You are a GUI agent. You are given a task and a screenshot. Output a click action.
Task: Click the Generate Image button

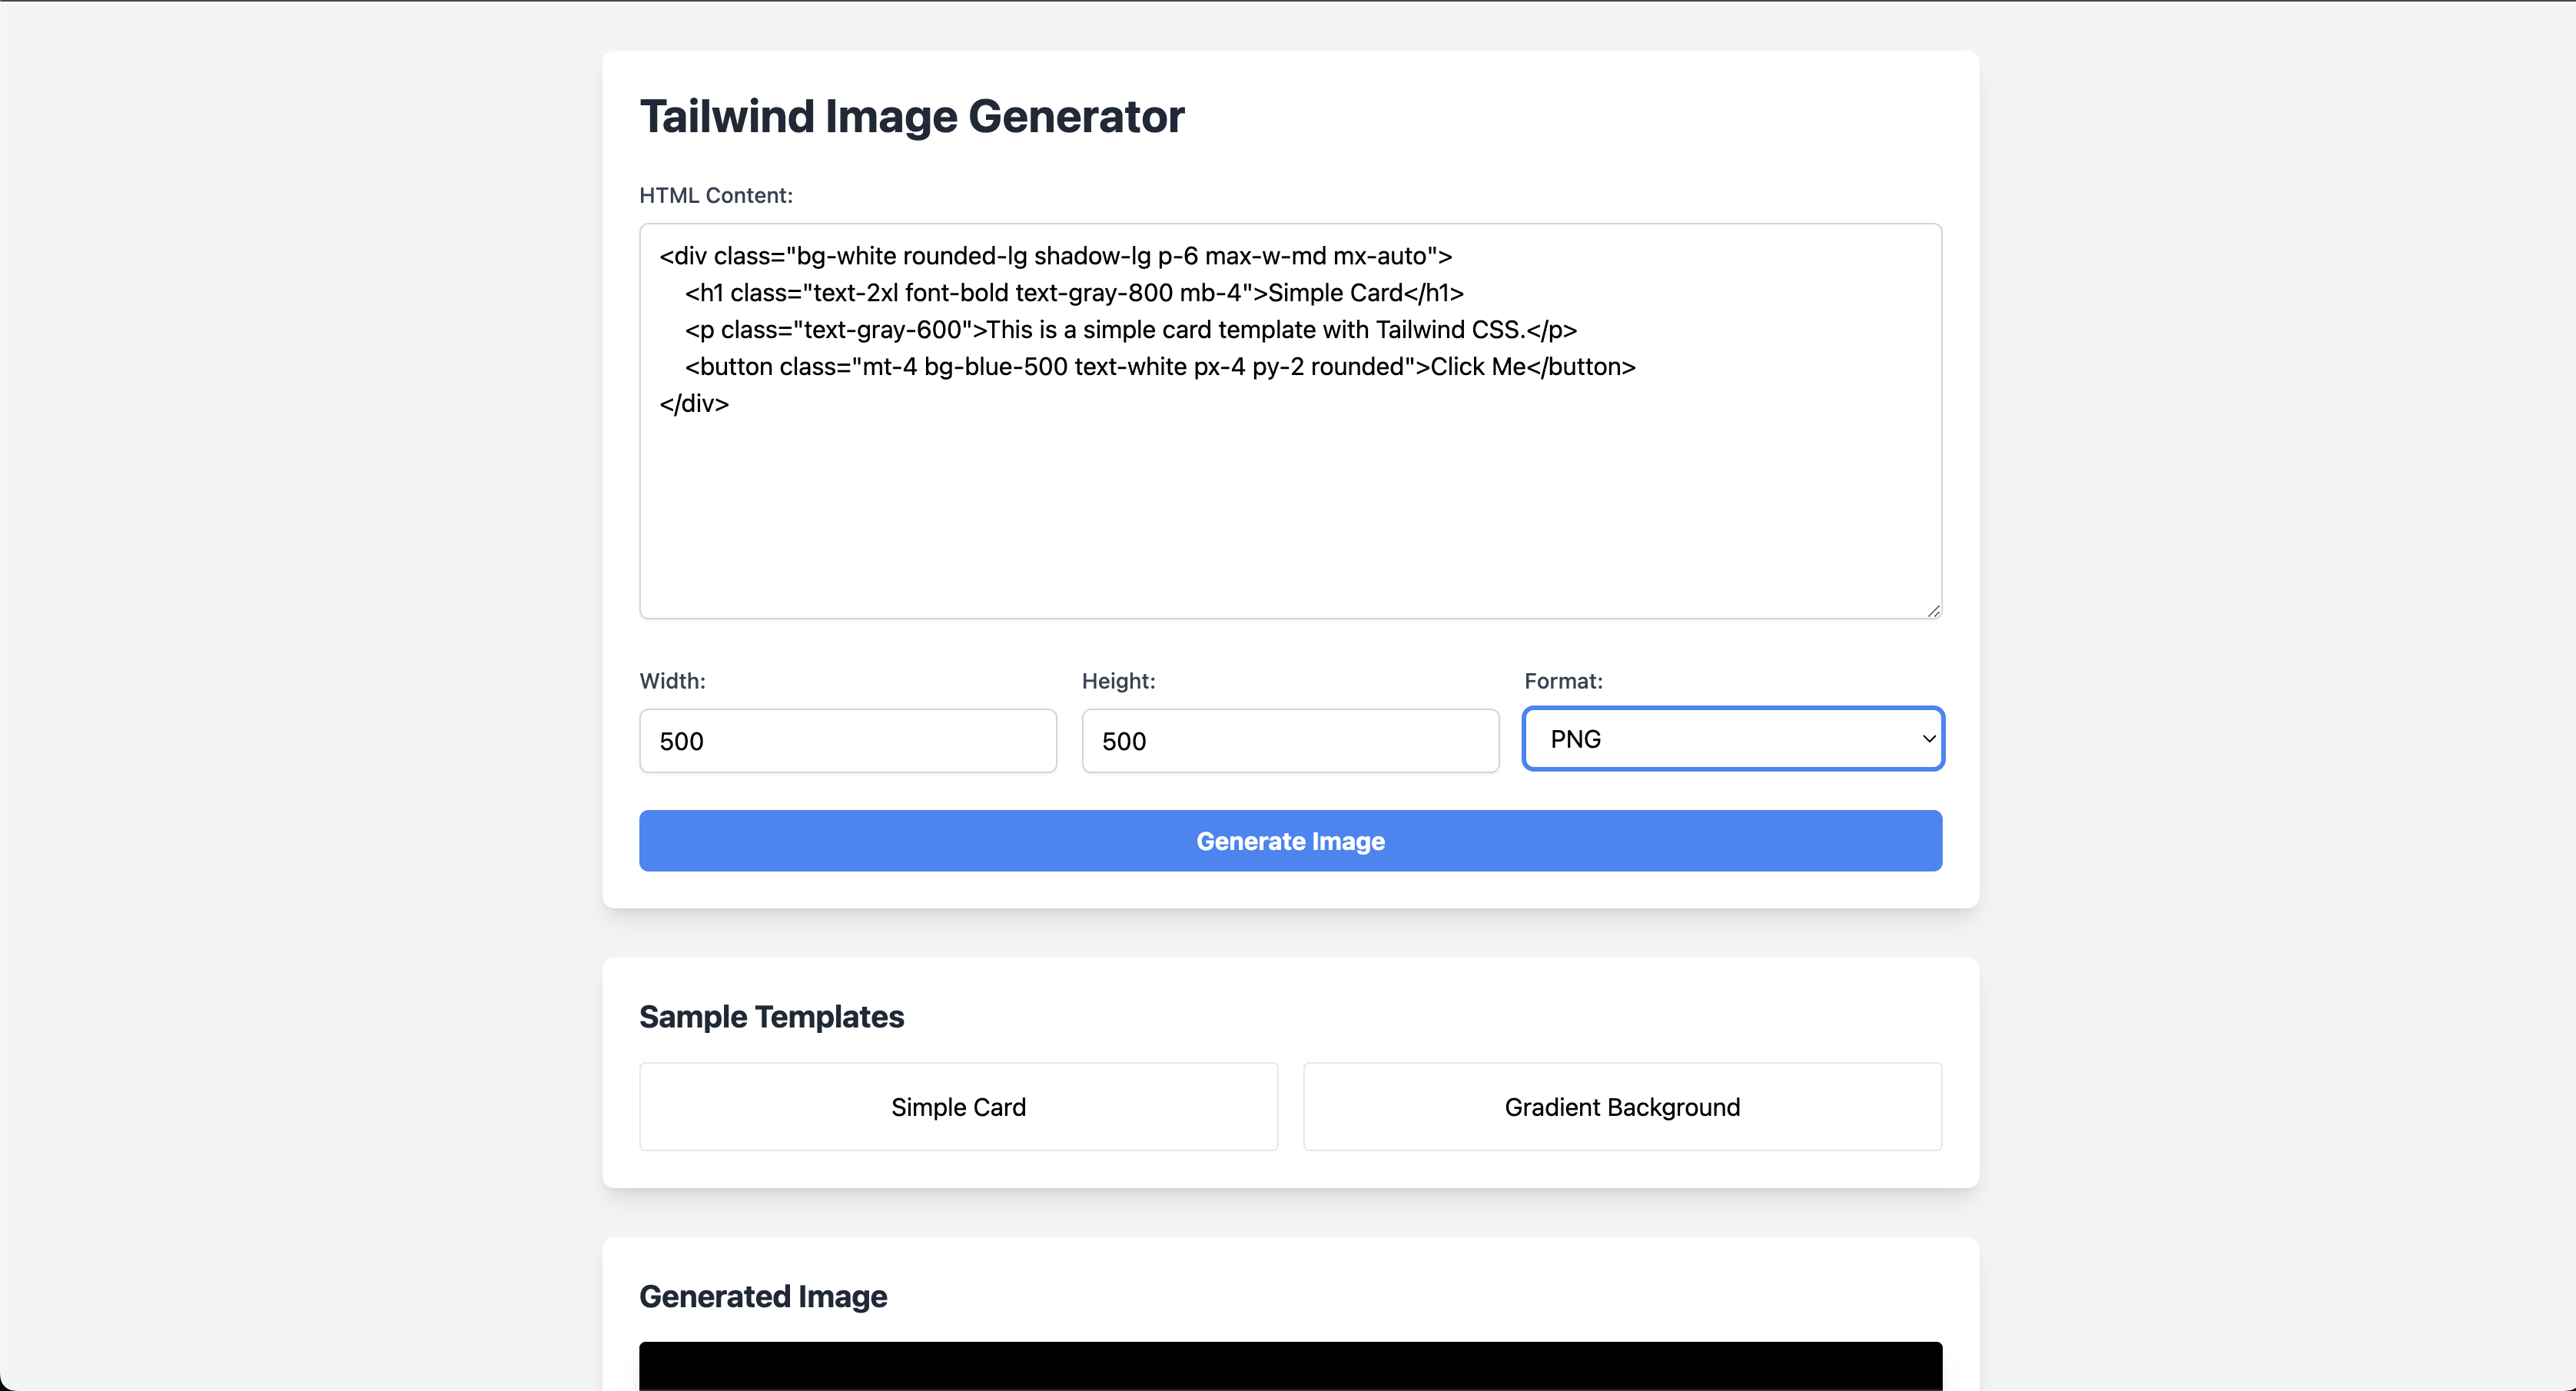pos(1290,841)
